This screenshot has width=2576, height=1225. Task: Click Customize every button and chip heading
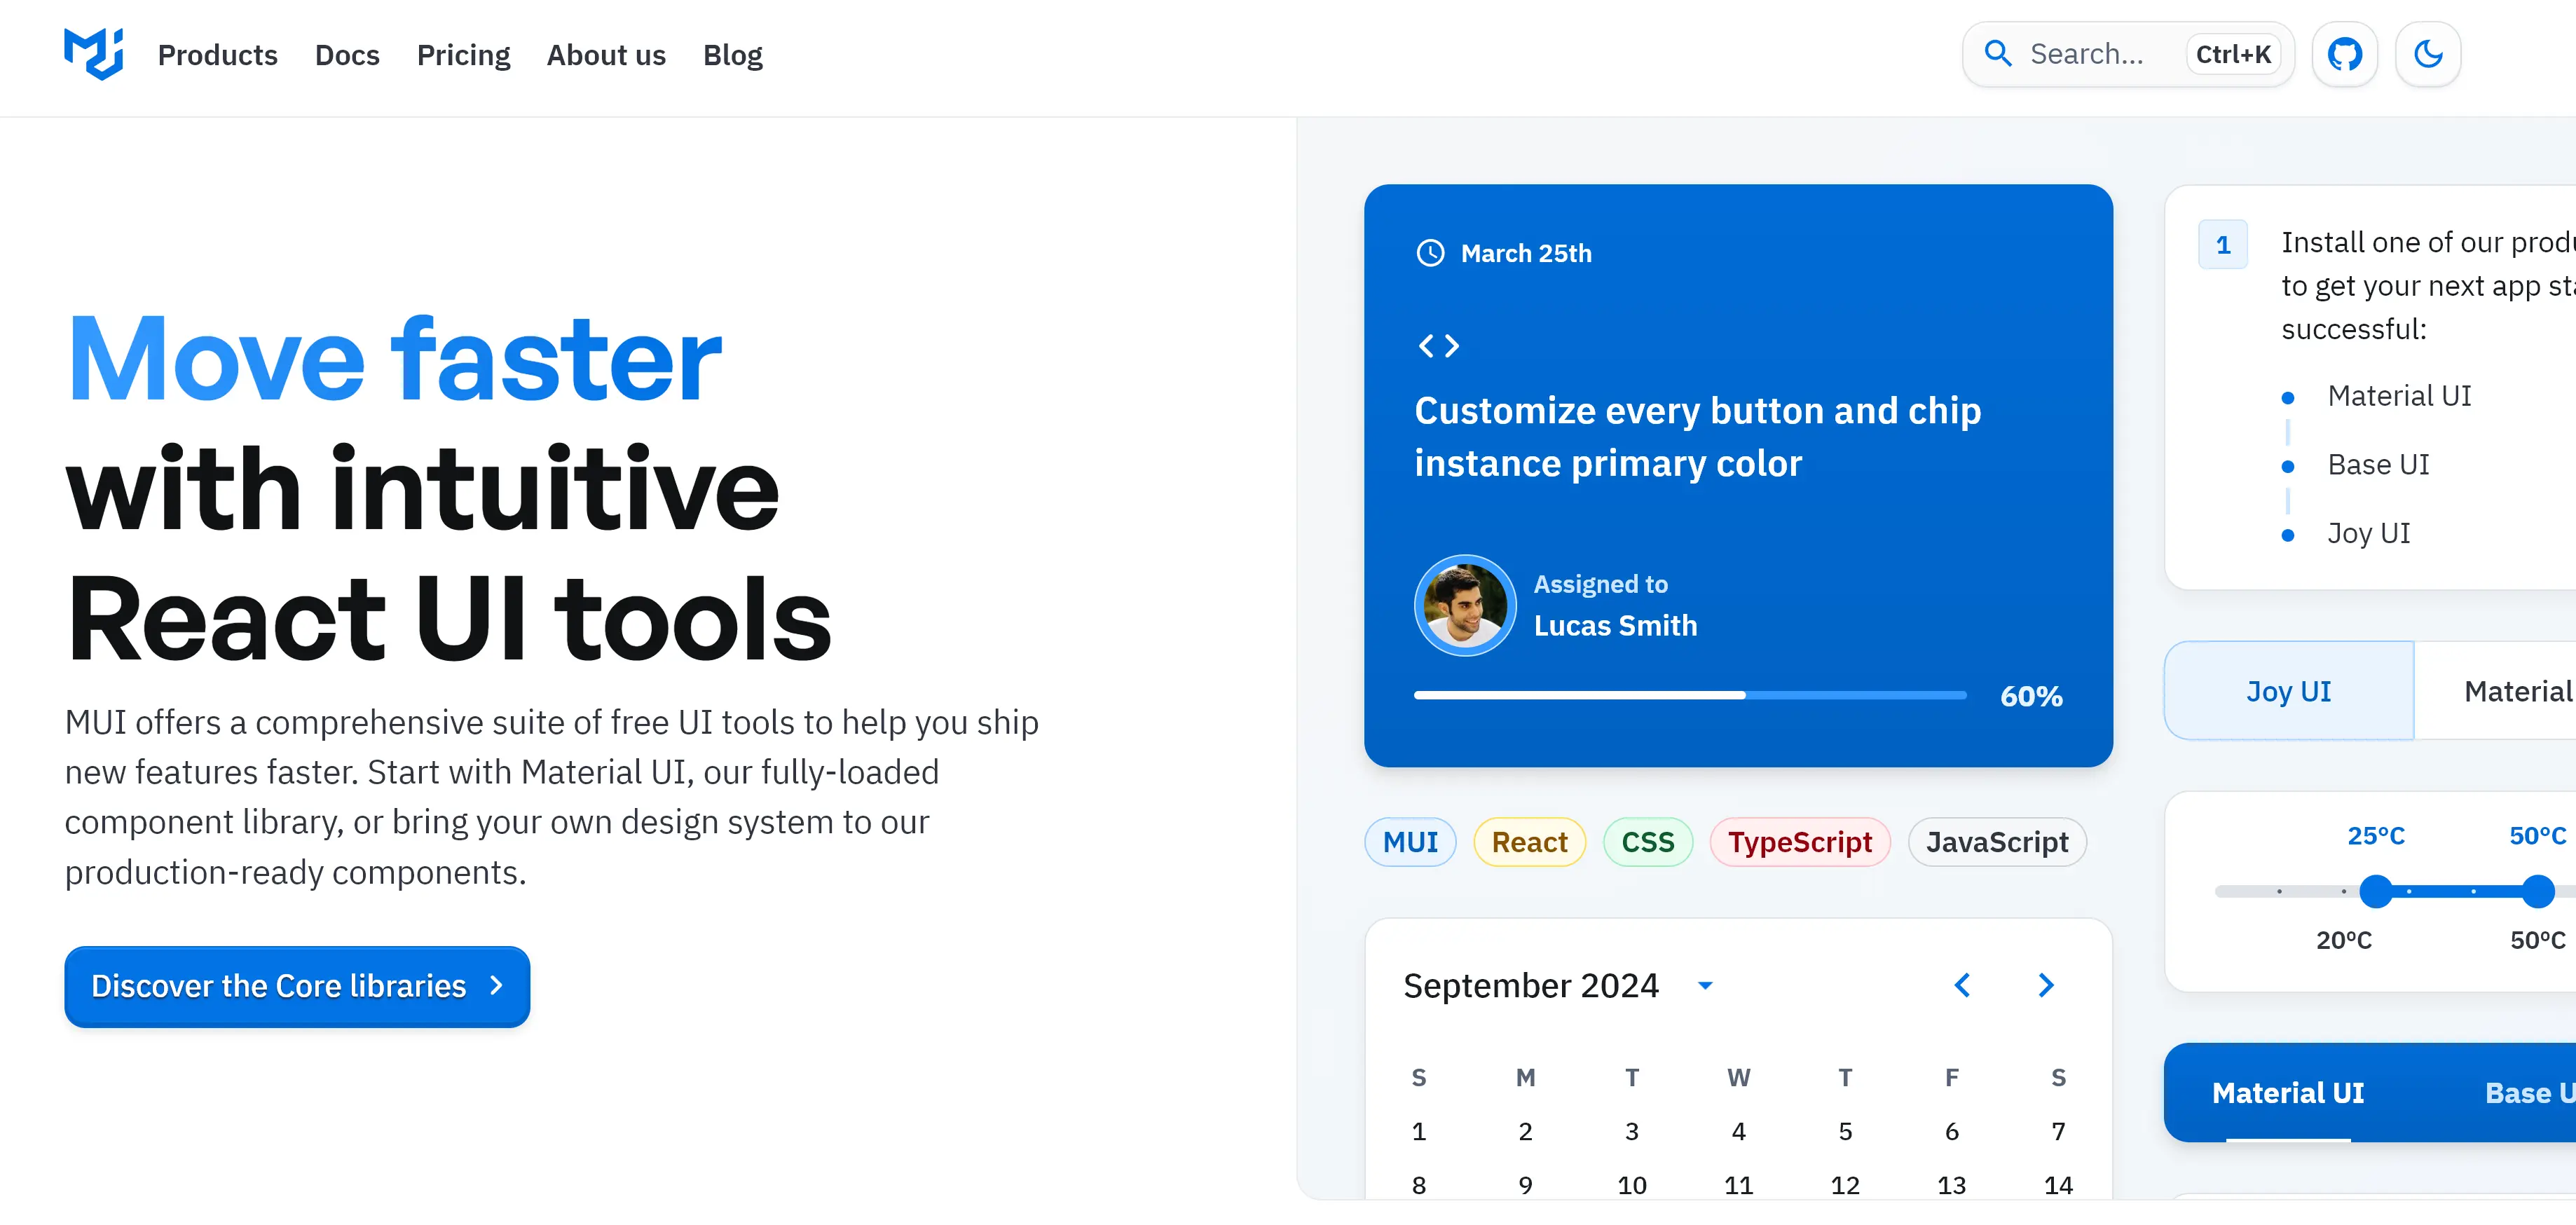point(1697,437)
